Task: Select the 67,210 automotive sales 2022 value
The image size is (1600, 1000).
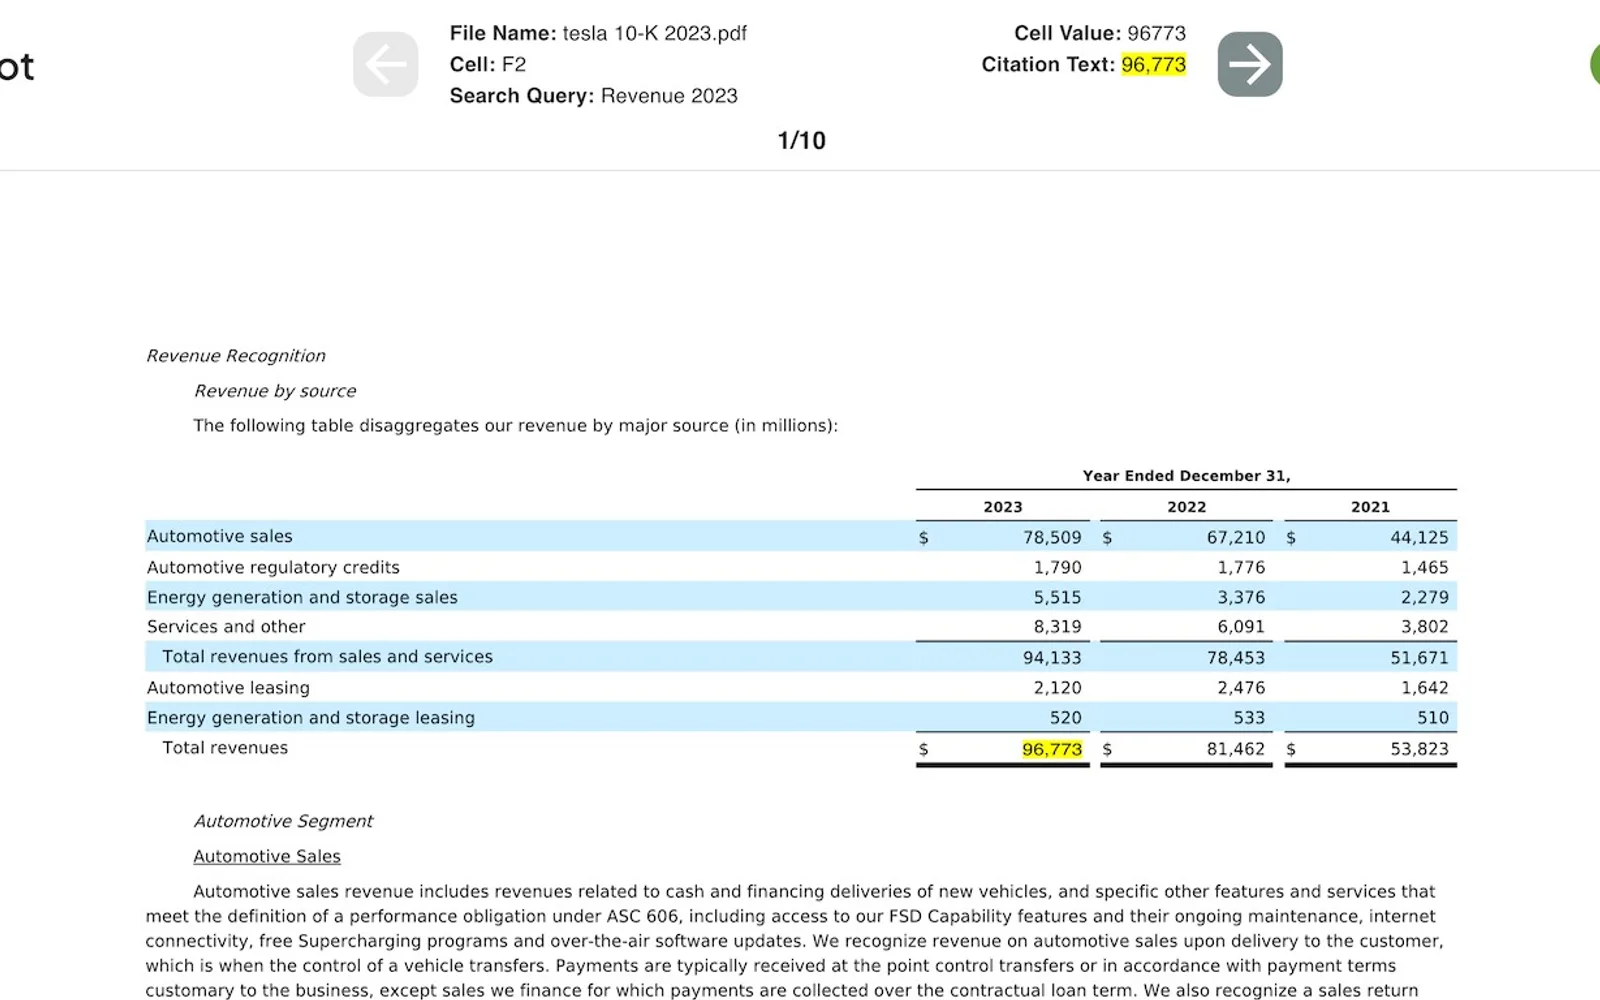Action: coord(1236,537)
